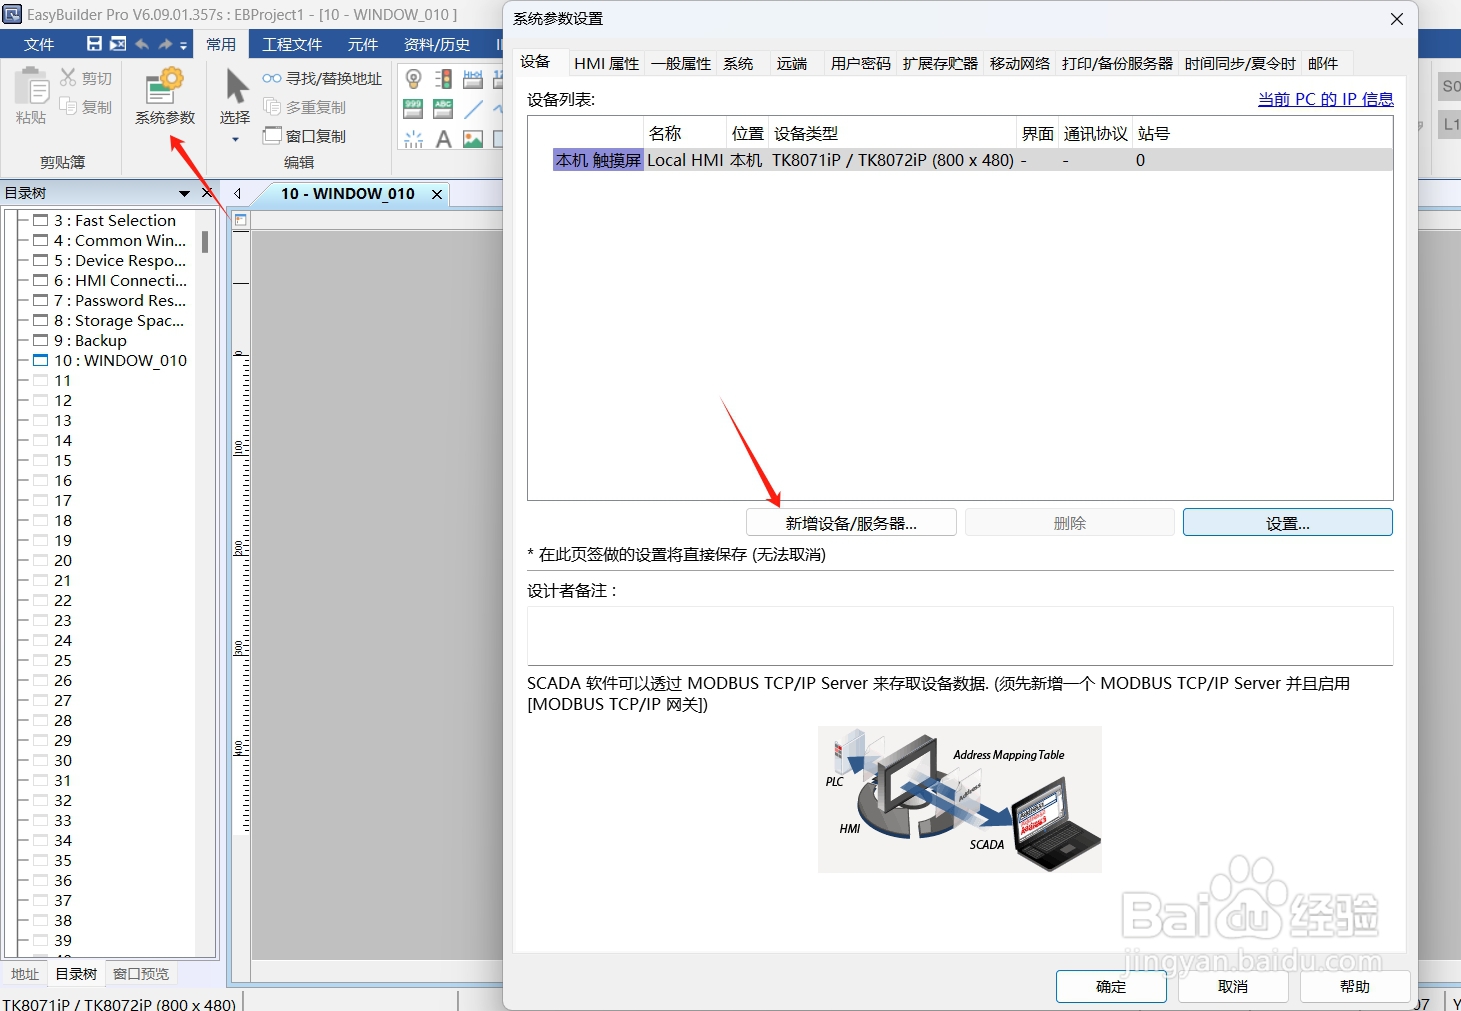Click 取消 to cancel dialog
This screenshot has width=1461, height=1011.
1233,987
